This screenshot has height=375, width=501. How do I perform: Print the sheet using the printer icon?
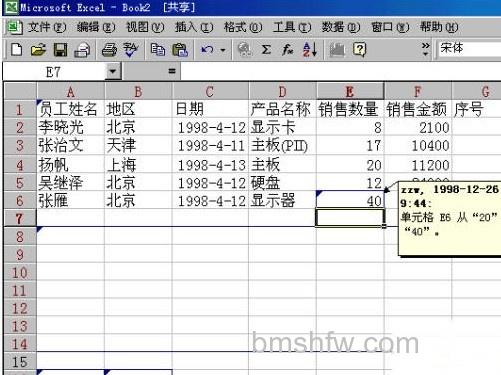pyautogui.click(x=109, y=50)
